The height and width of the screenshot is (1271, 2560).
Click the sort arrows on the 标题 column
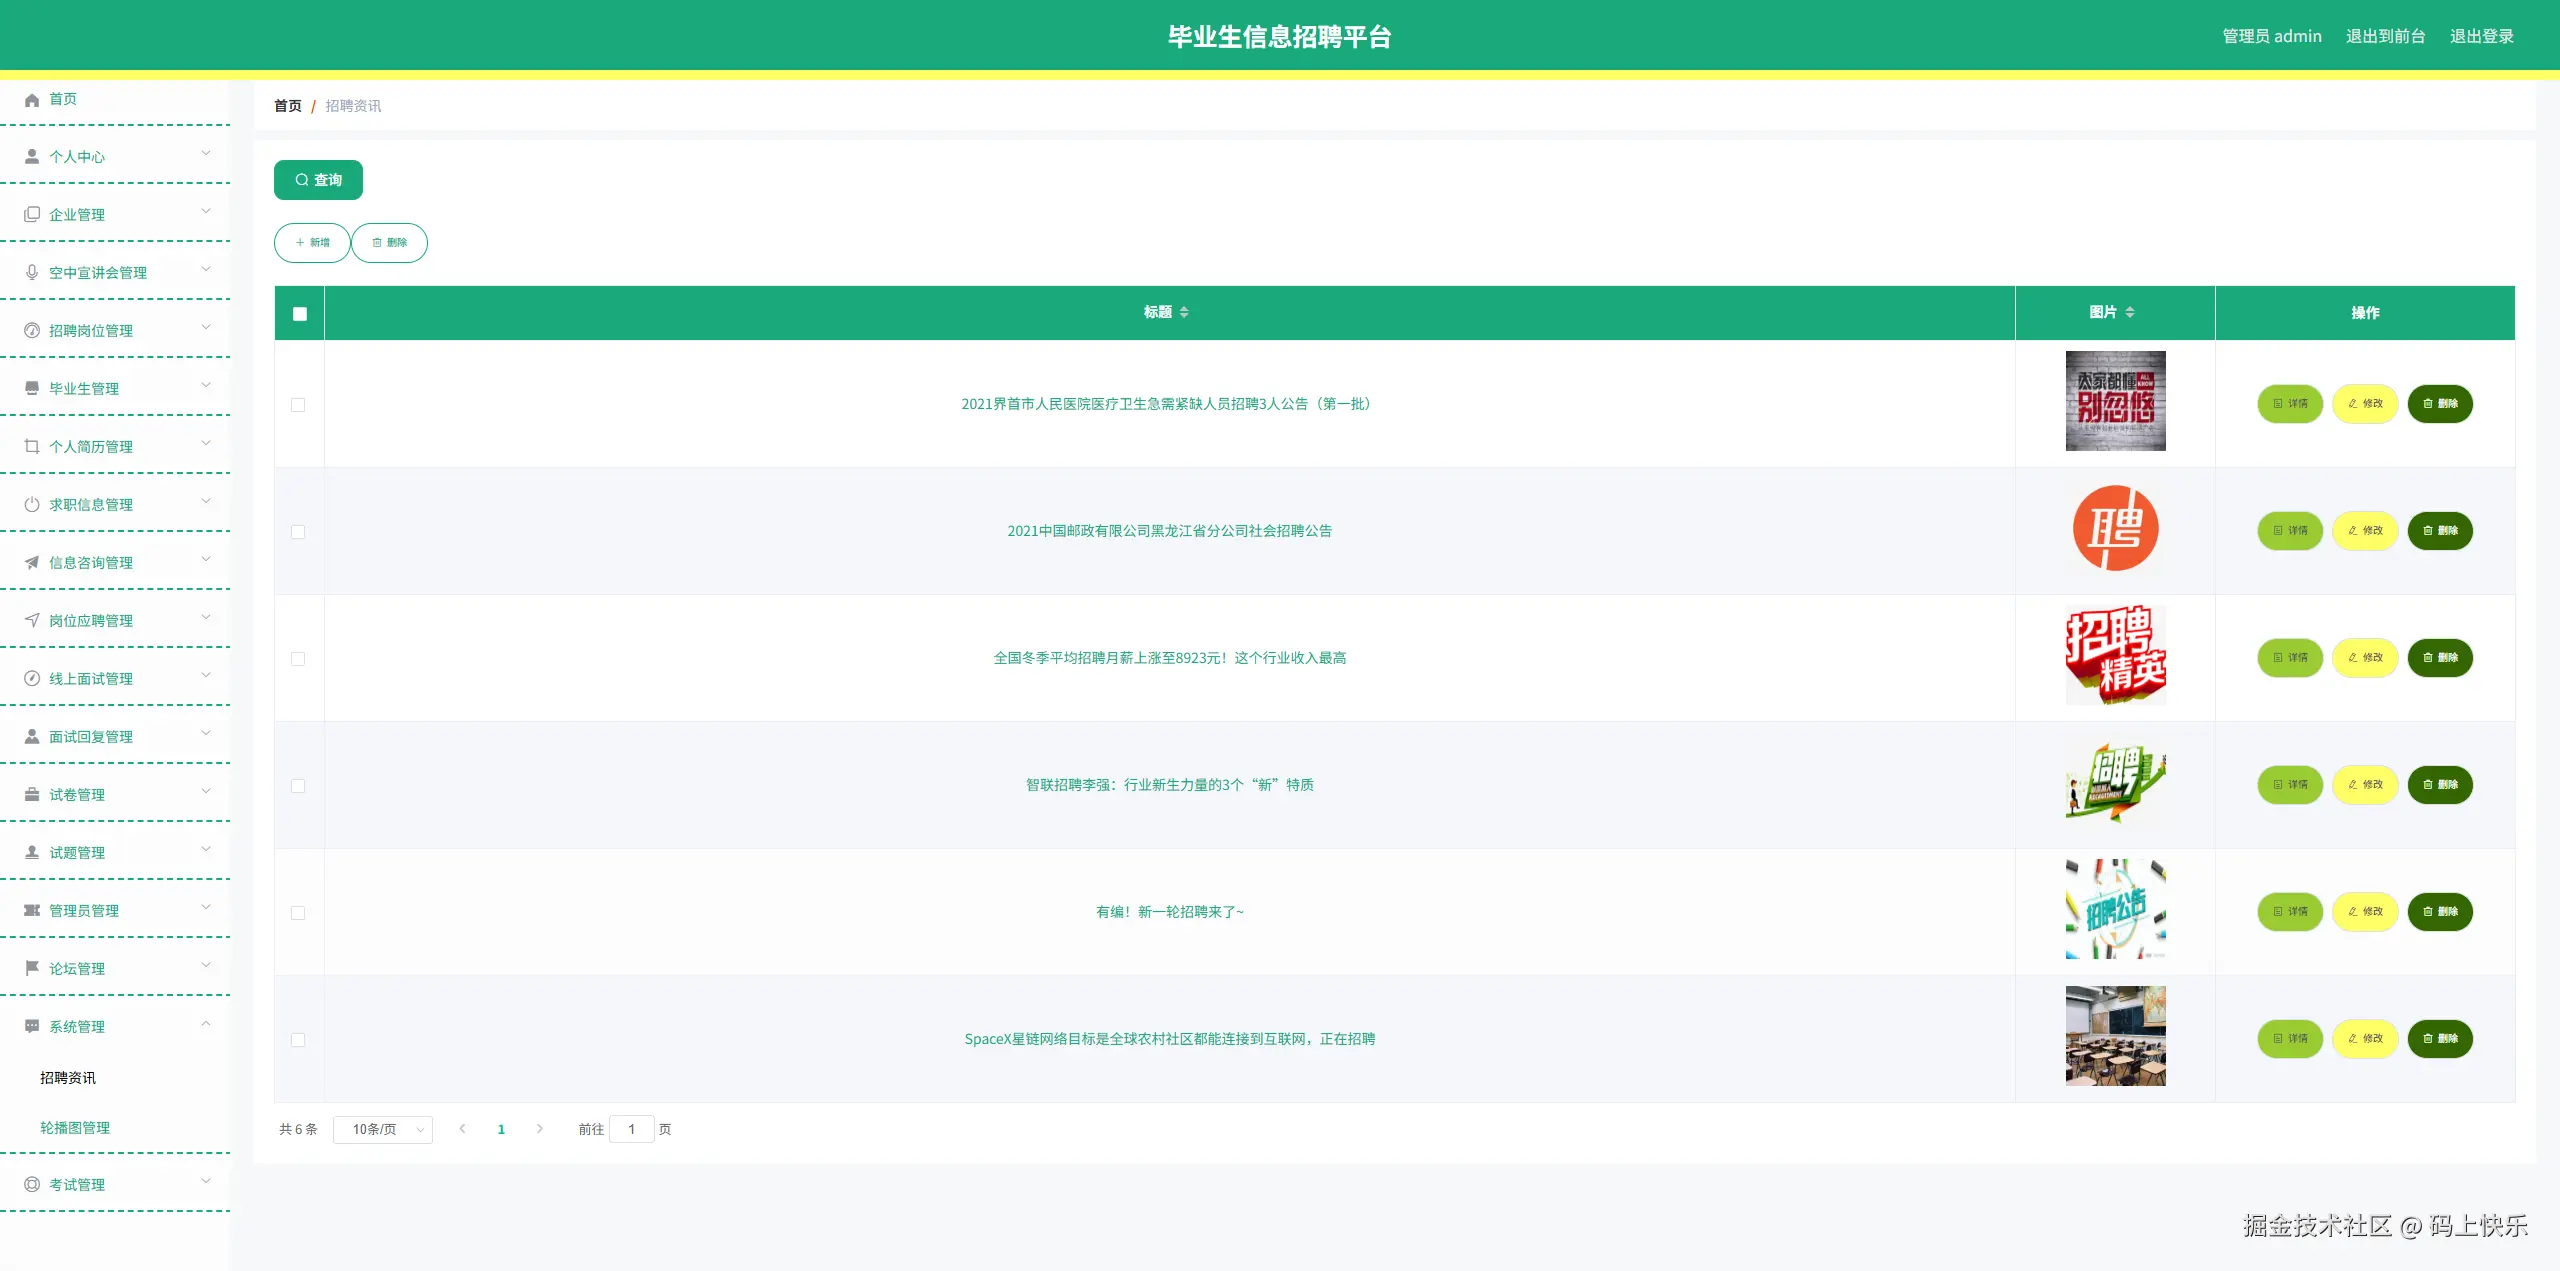tap(1184, 312)
